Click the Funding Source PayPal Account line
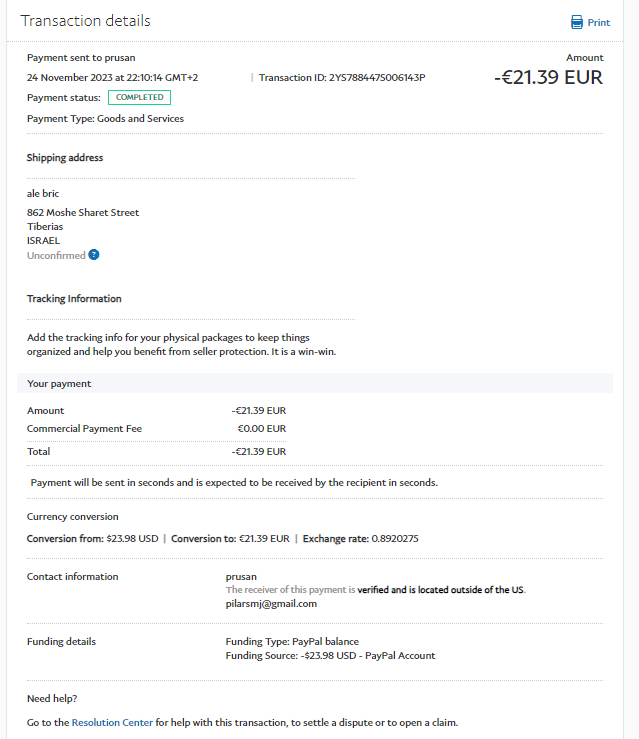639x739 pixels. coord(330,656)
